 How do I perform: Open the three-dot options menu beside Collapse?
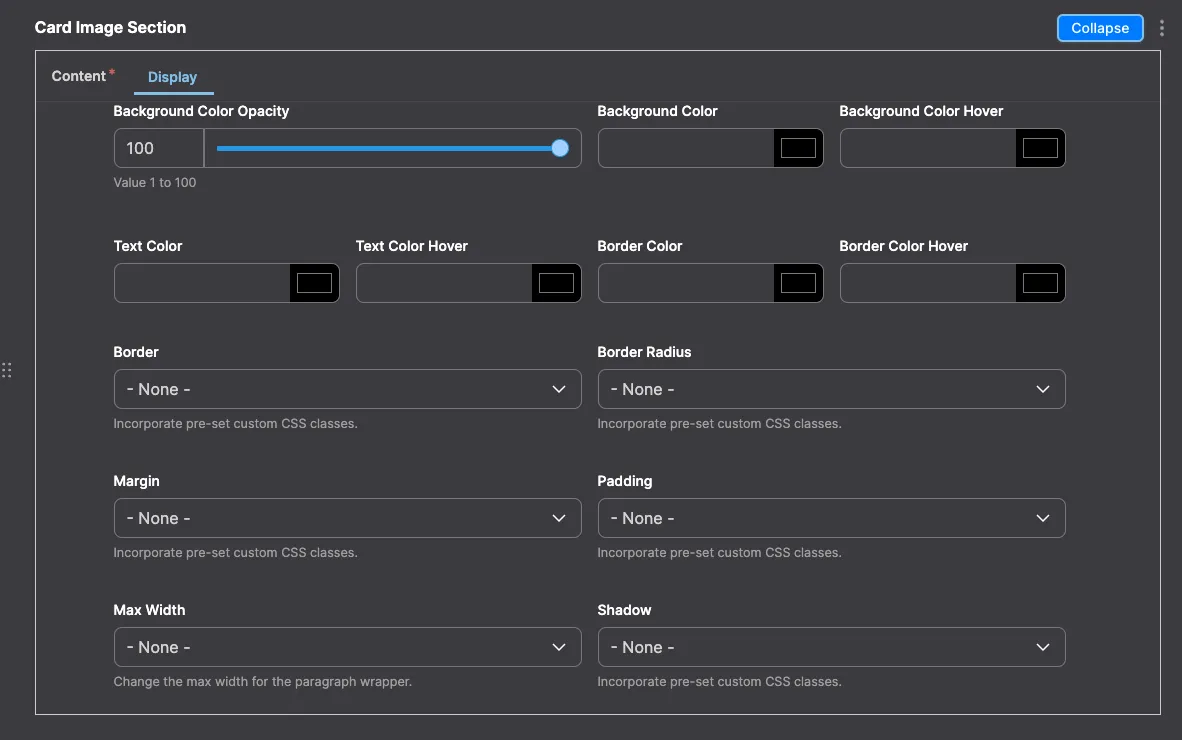pyautogui.click(x=1162, y=28)
